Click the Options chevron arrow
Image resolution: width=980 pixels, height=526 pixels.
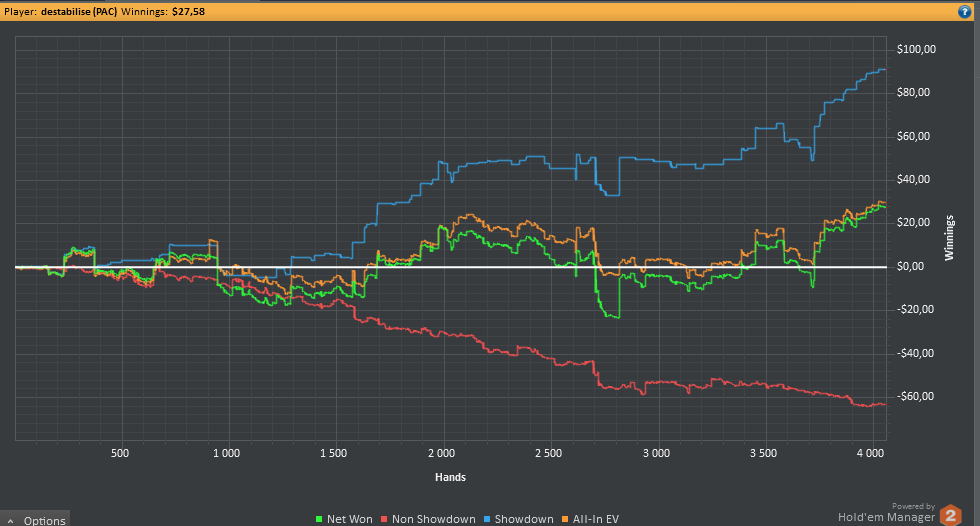tap(11, 520)
